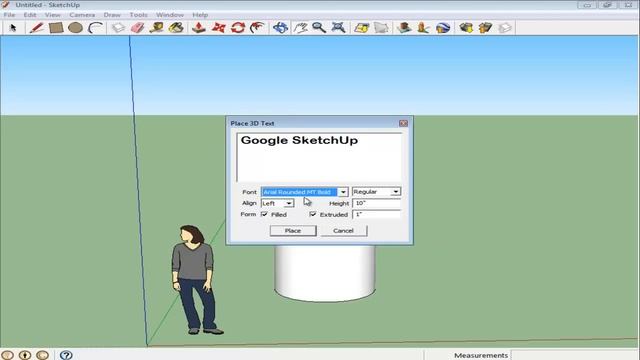Viewport: 640px width, 360px height.
Task: Choose the Circle tool
Action: (76, 28)
